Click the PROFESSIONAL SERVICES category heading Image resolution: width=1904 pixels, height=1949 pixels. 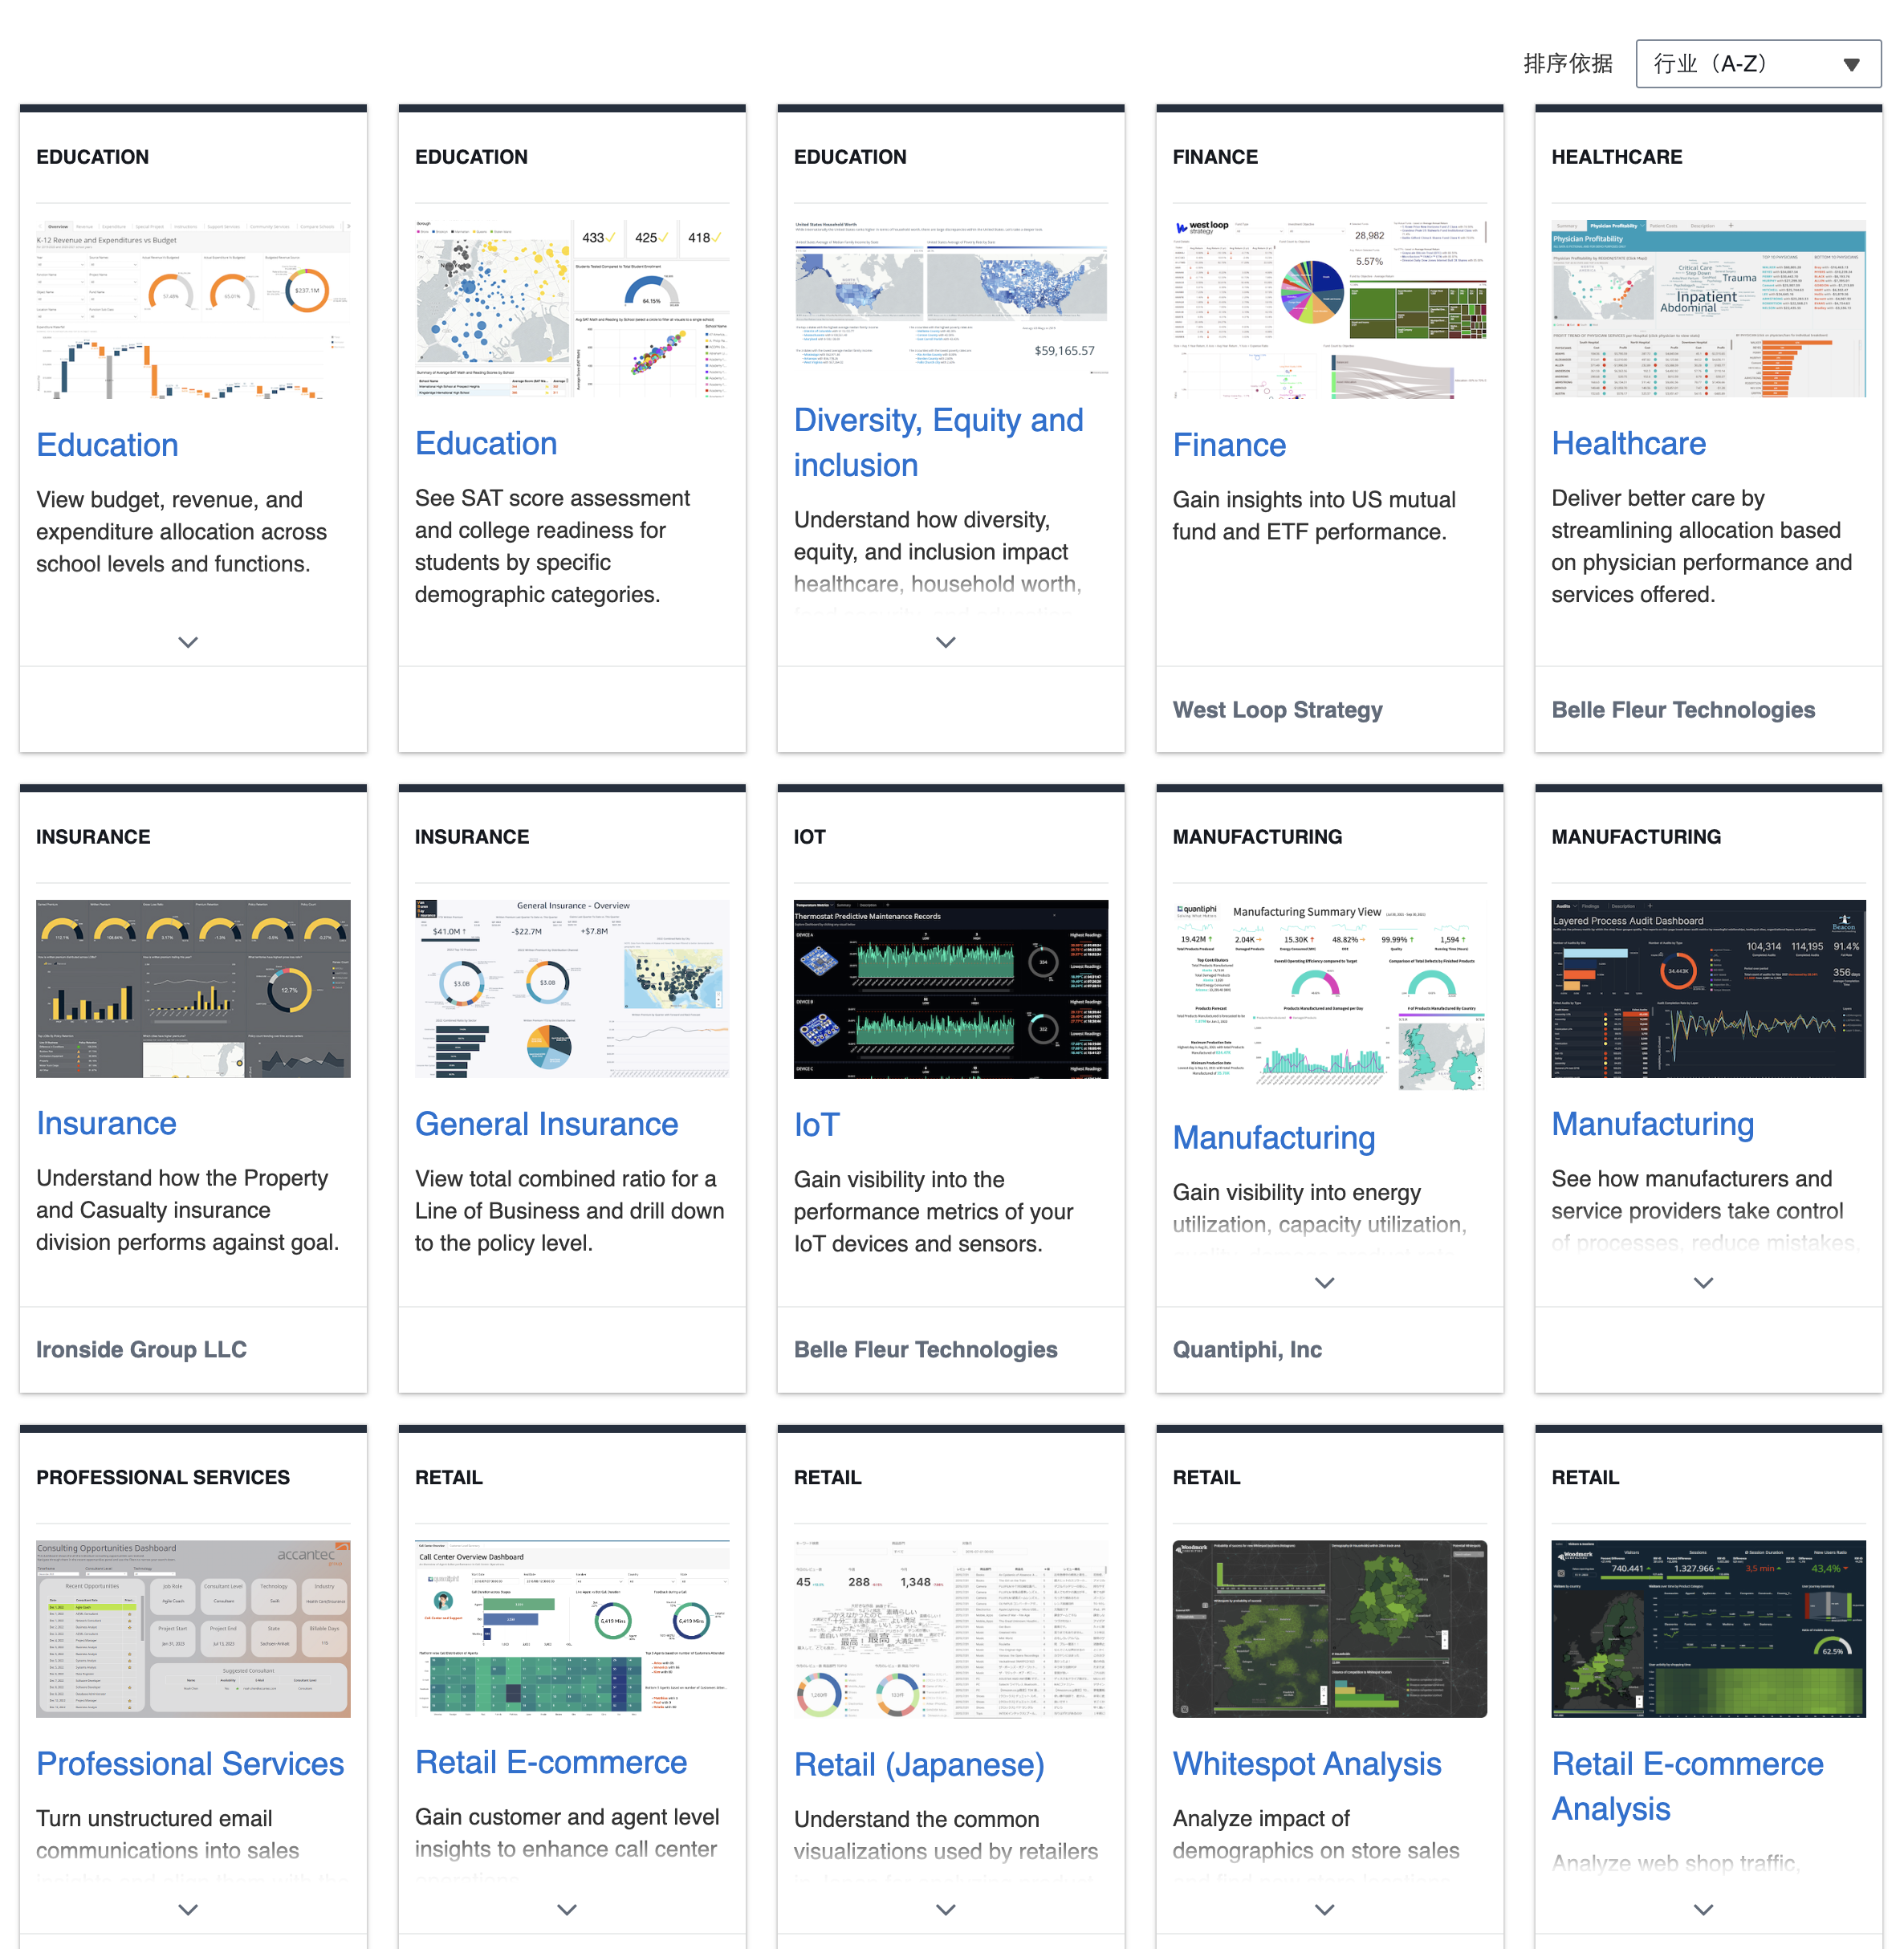163,1478
